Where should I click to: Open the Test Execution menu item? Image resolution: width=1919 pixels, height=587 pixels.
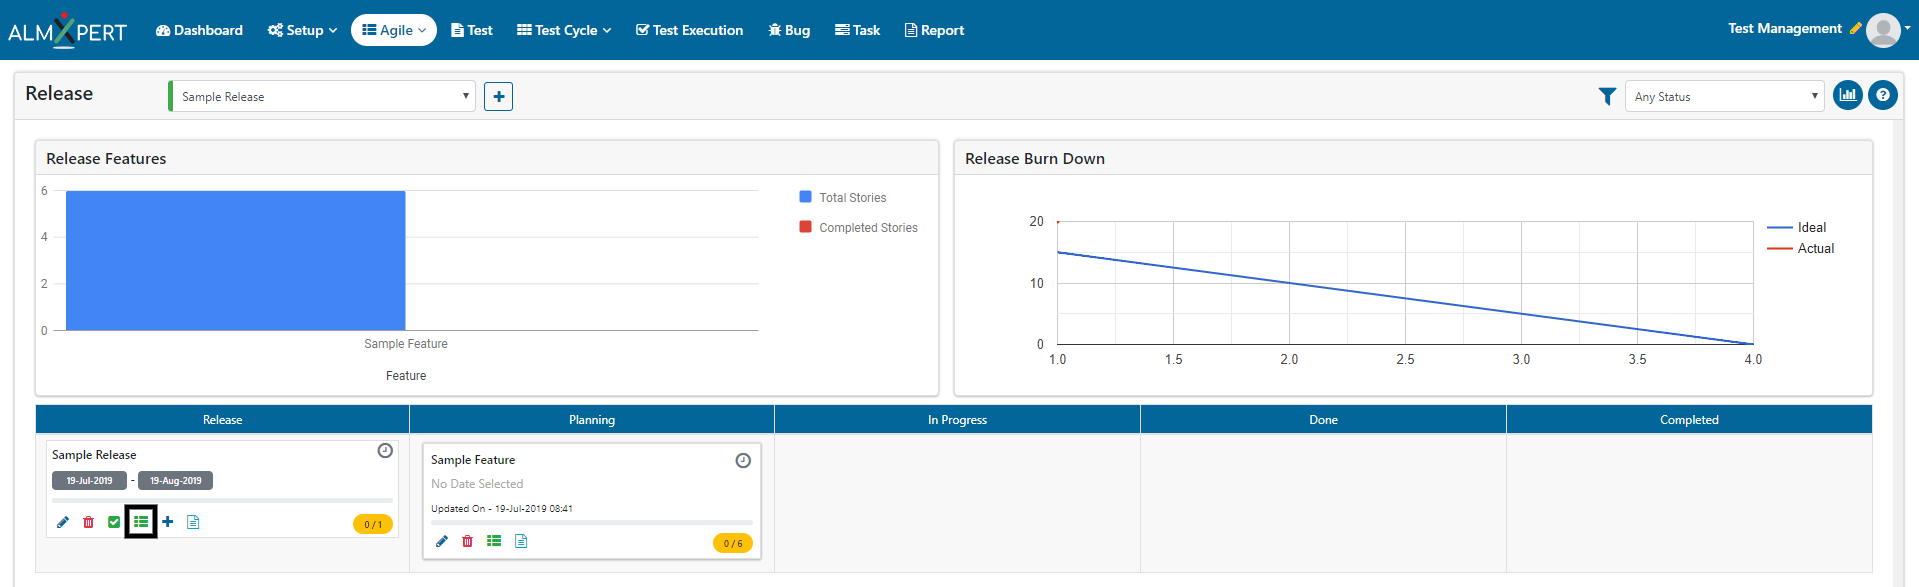point(689,30)
